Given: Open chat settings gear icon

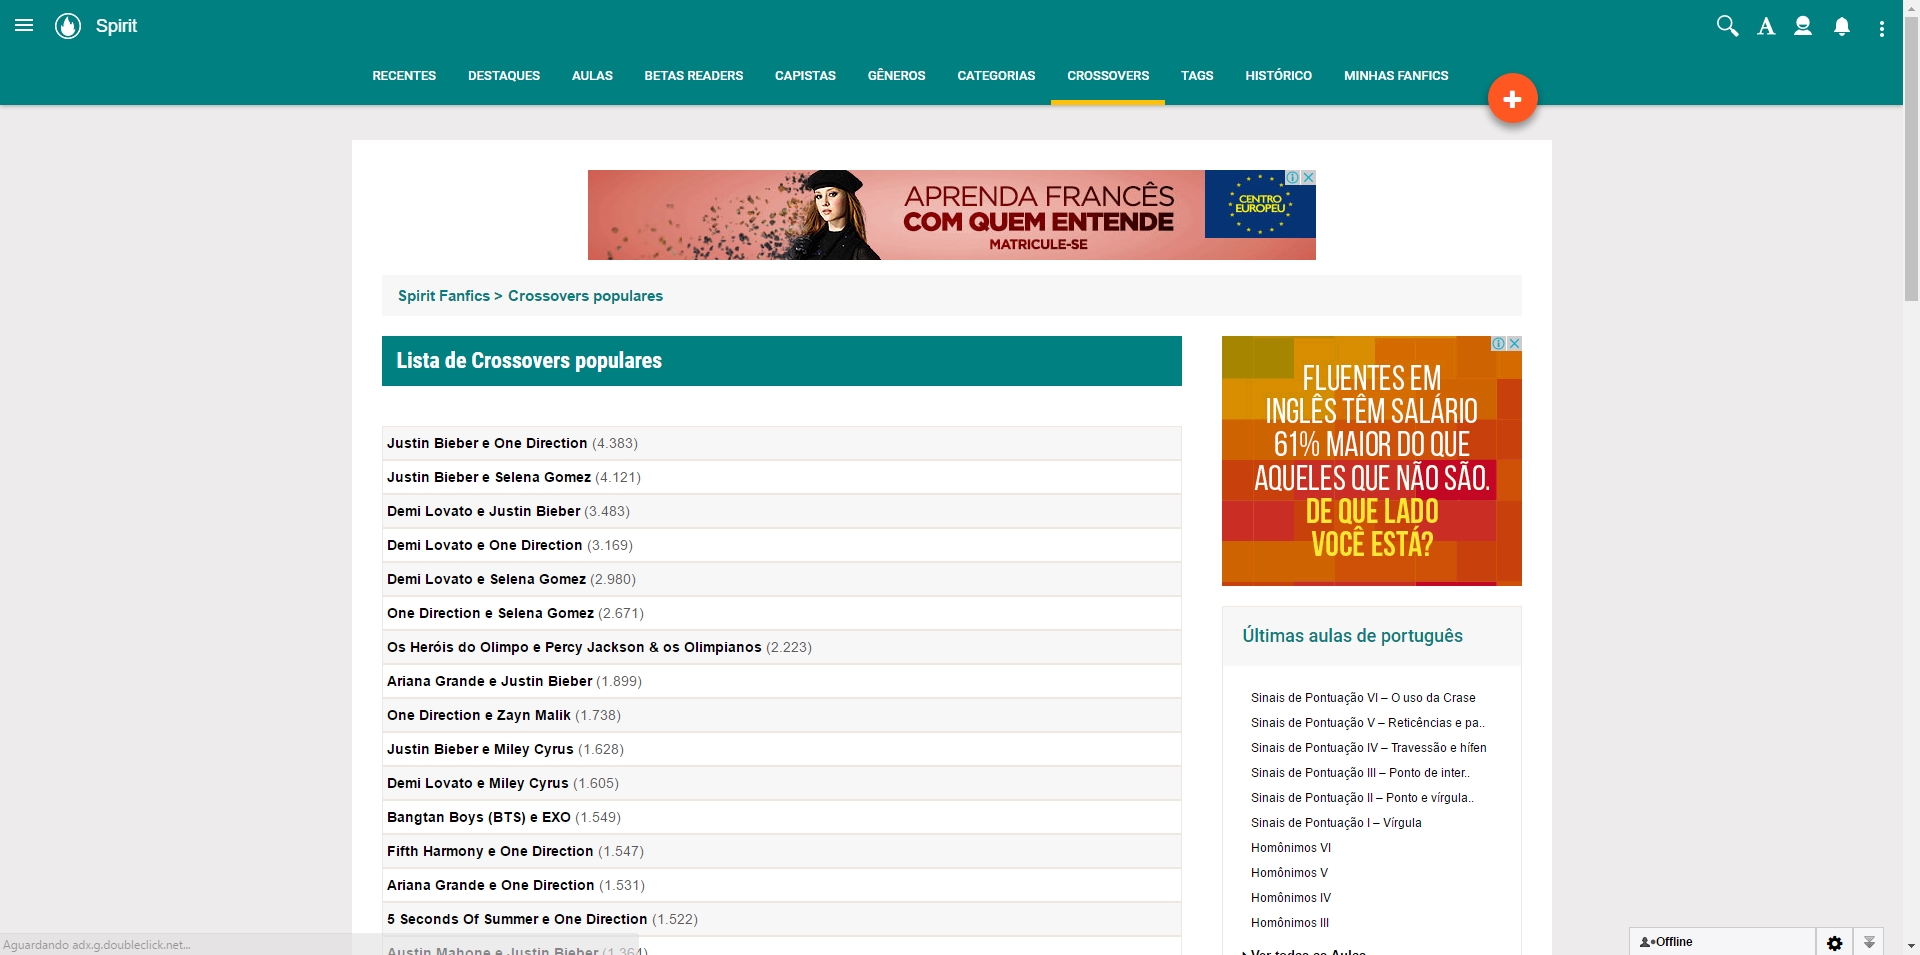Looking at the screenshot, I should coord(1834,942).
